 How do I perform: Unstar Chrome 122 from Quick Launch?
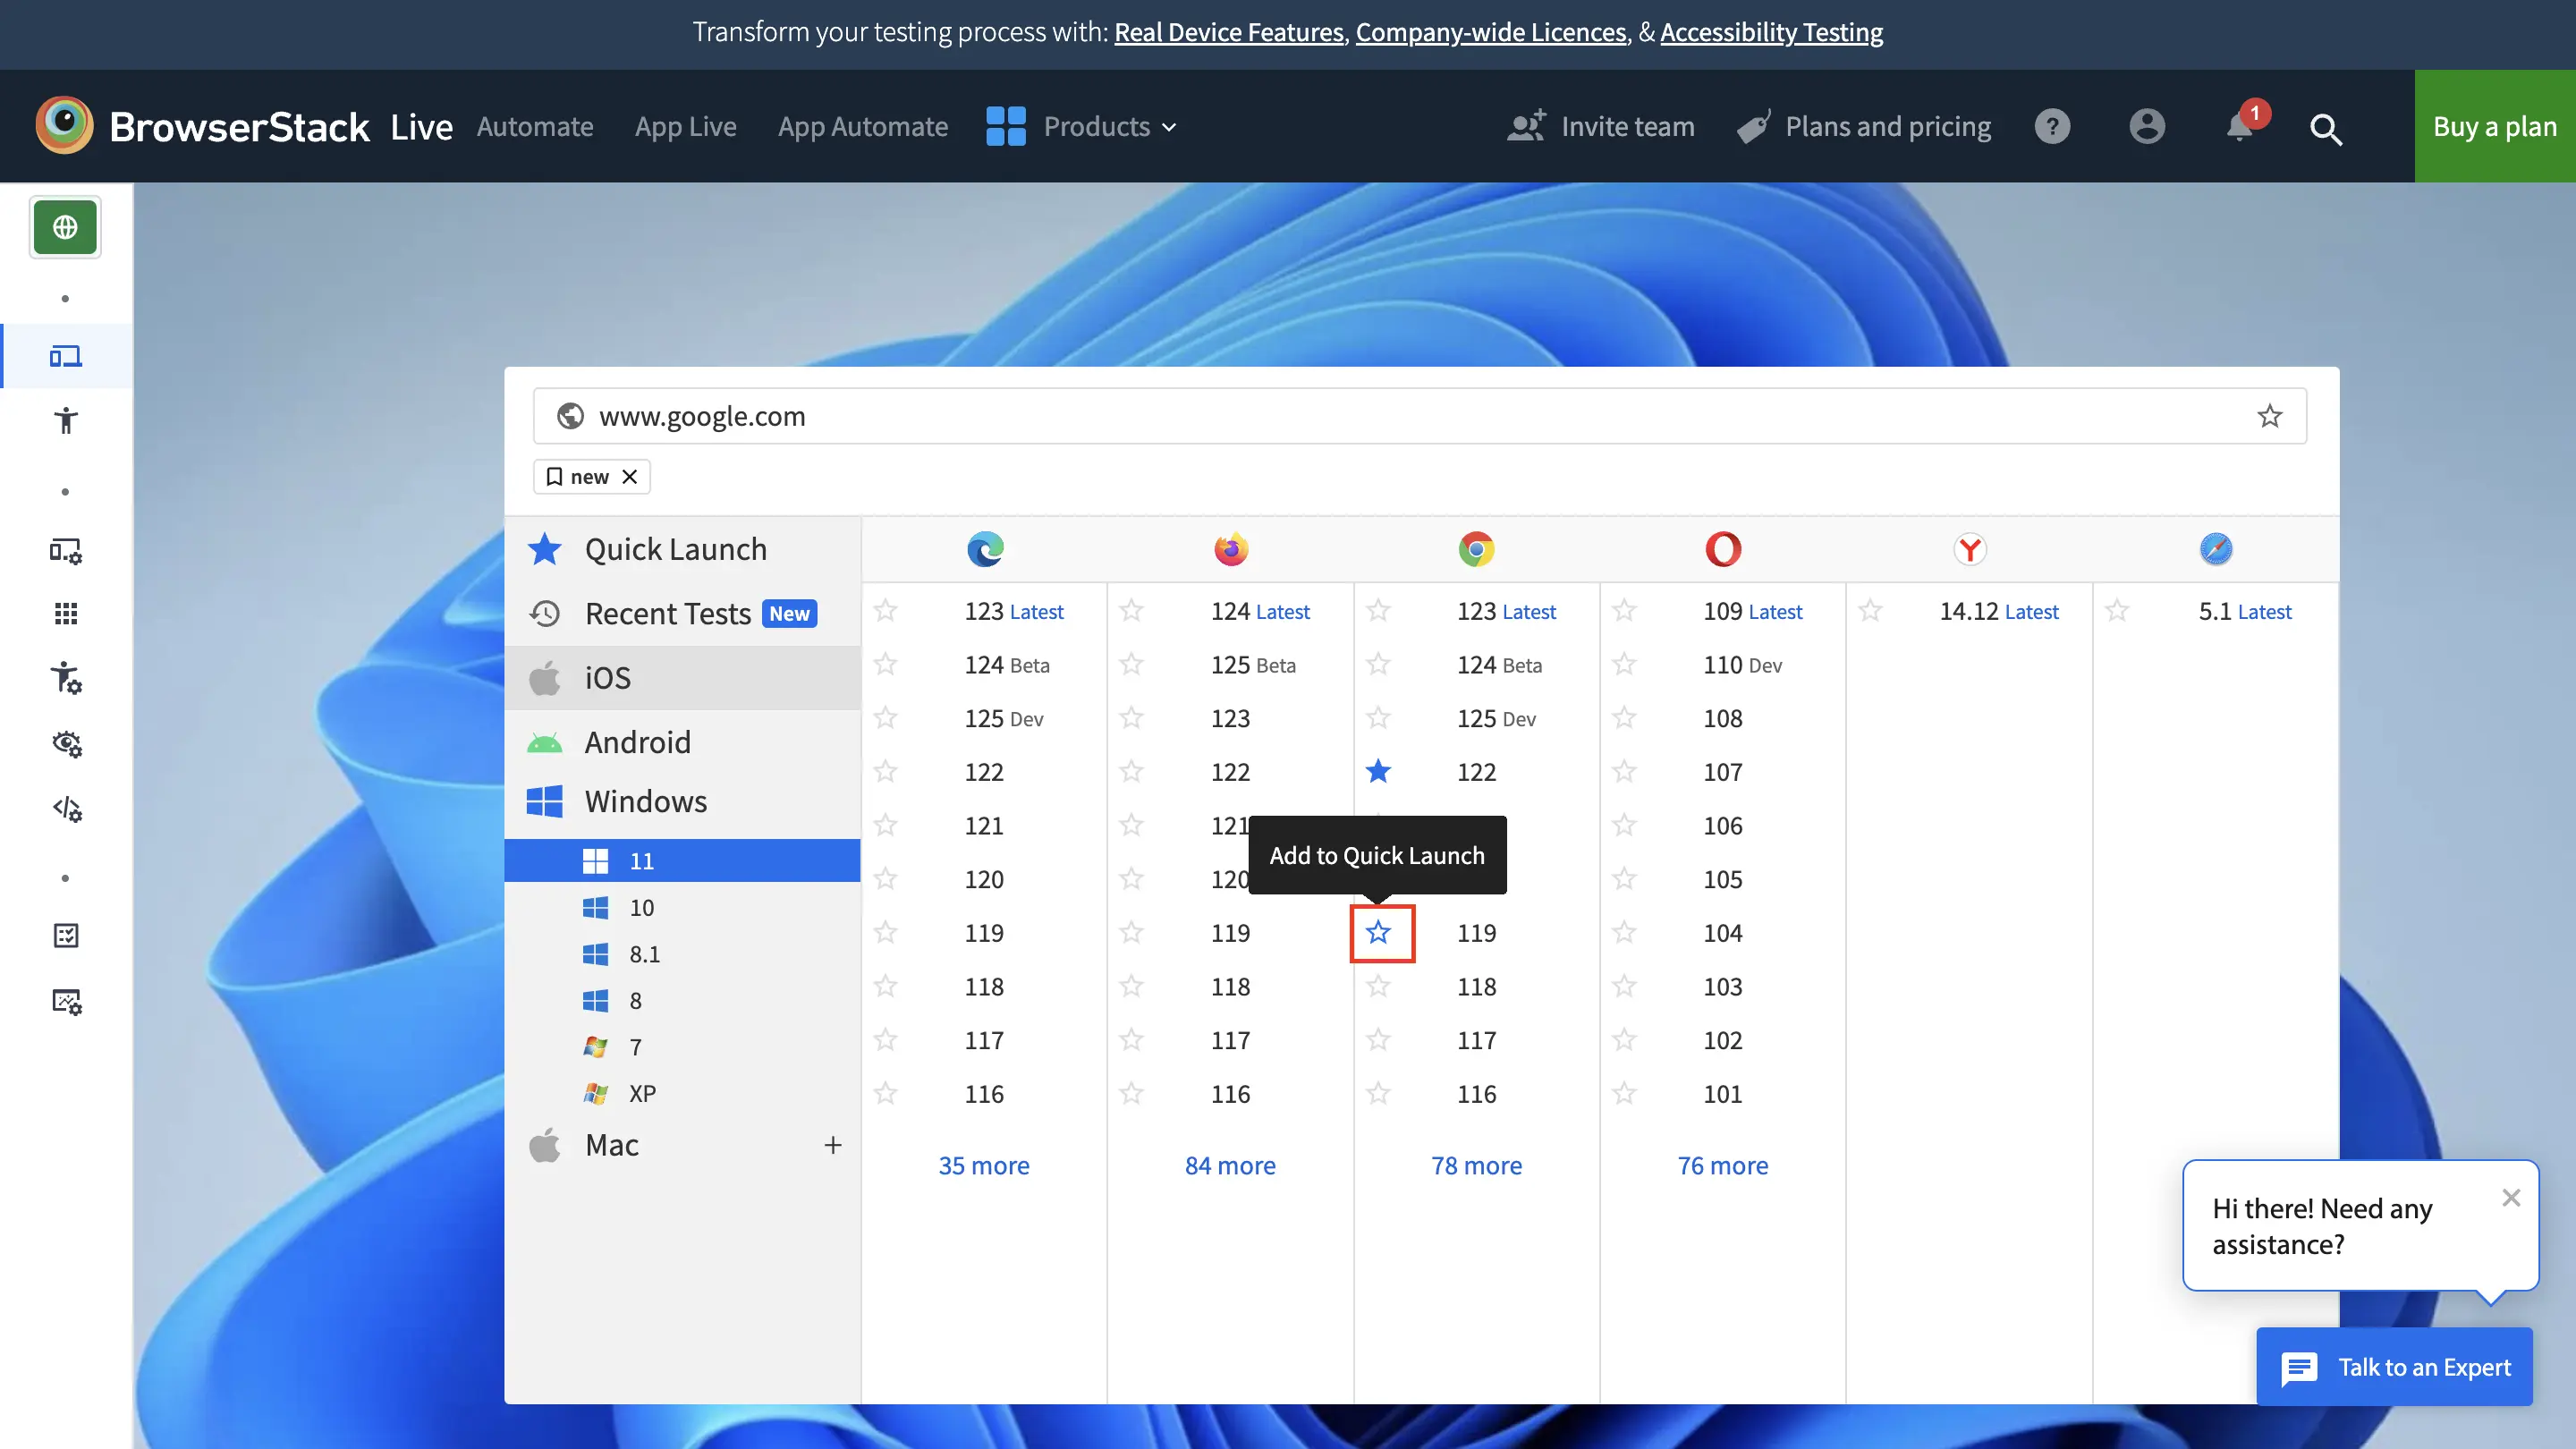point(1378,771)
